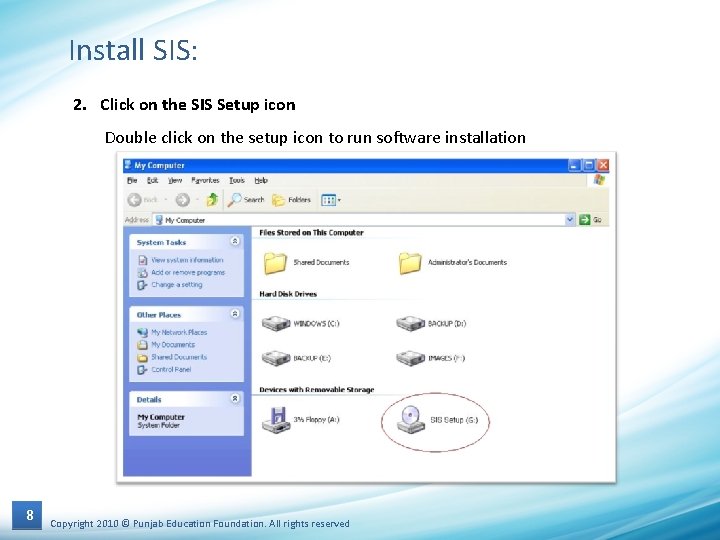Go to My Documents in Other Places
The height and width of the screenshot is (540, 720).
tap(173, 344)
